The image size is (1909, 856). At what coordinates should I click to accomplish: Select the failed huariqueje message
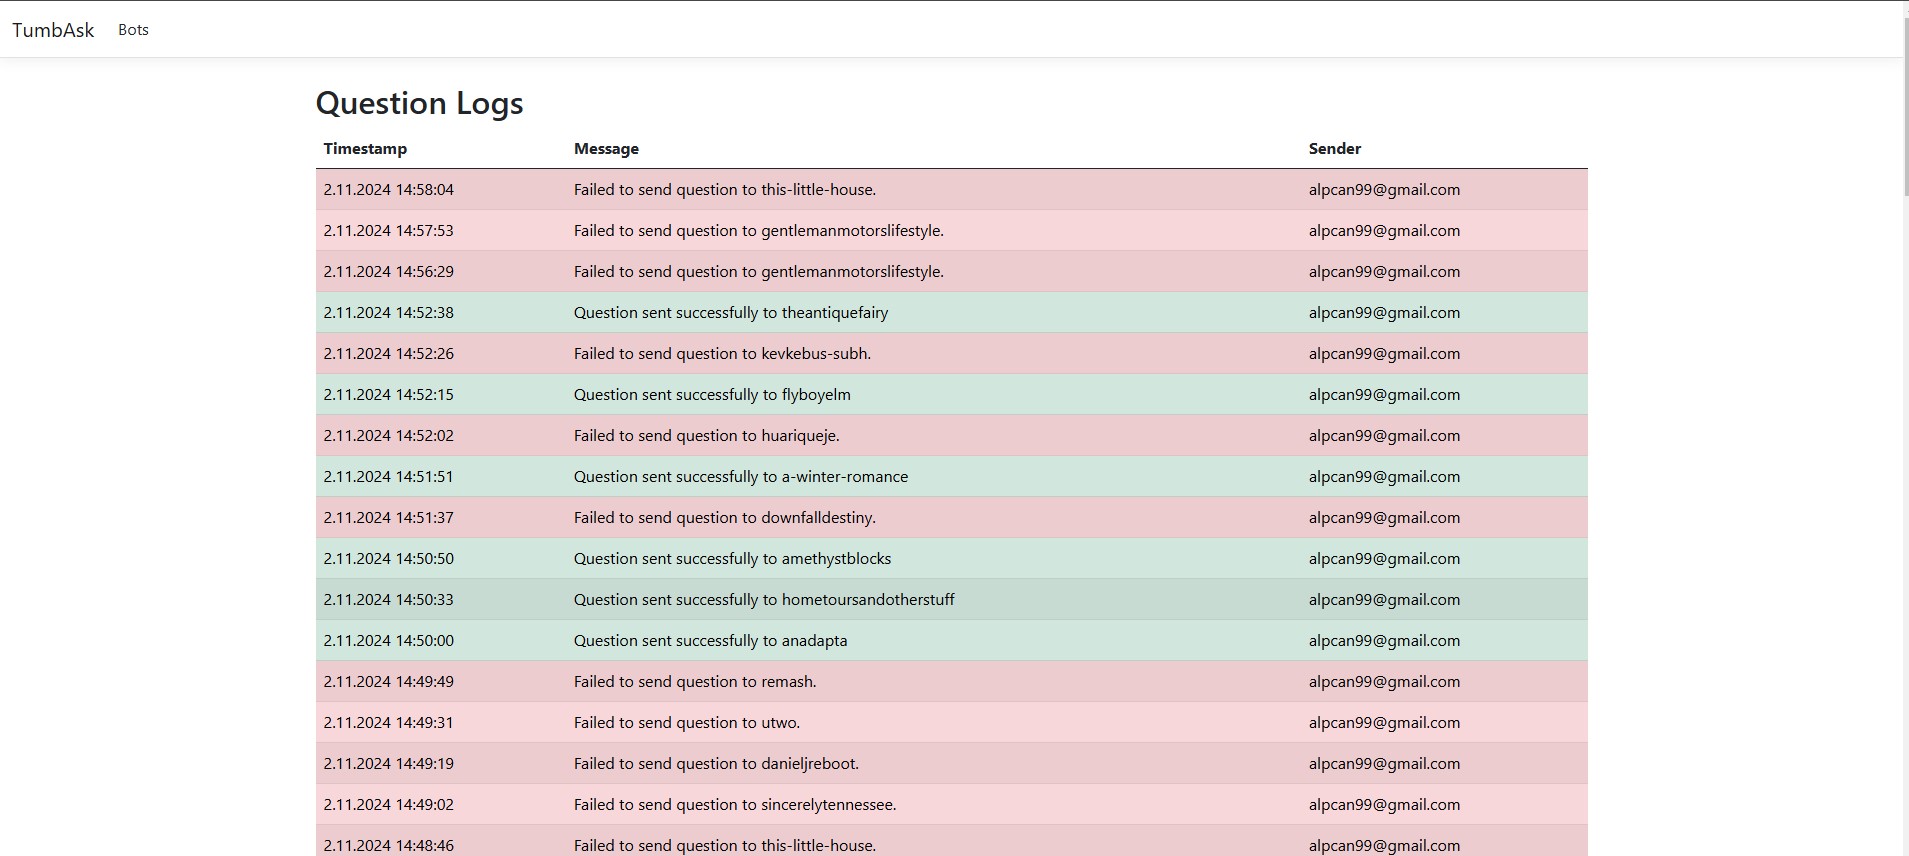[707, 436]
